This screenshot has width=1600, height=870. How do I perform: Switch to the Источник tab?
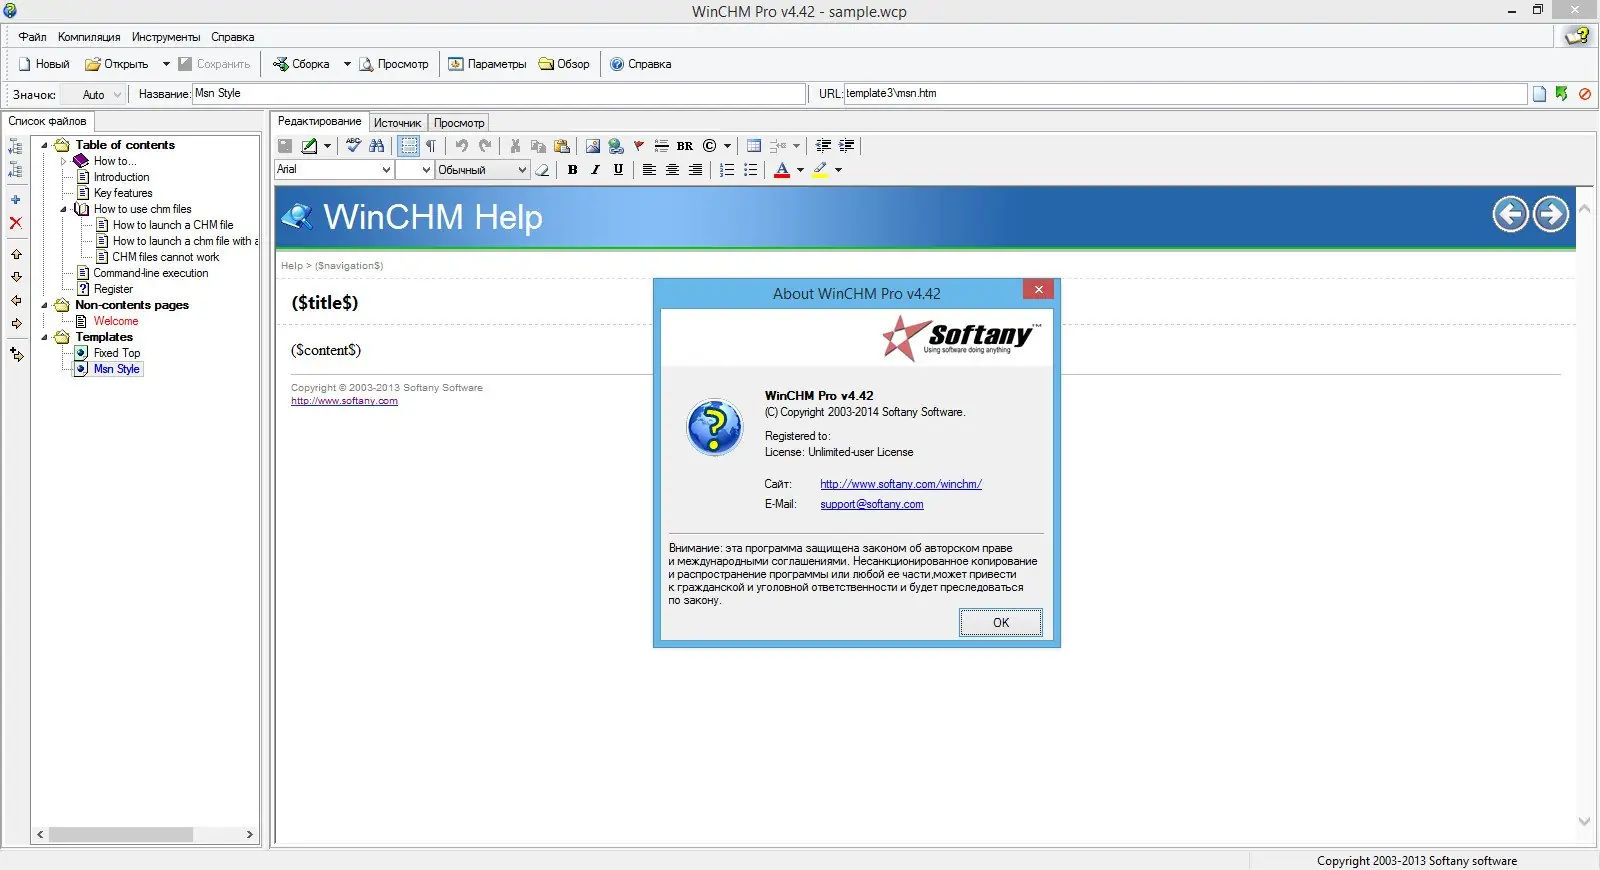[397, 123]
